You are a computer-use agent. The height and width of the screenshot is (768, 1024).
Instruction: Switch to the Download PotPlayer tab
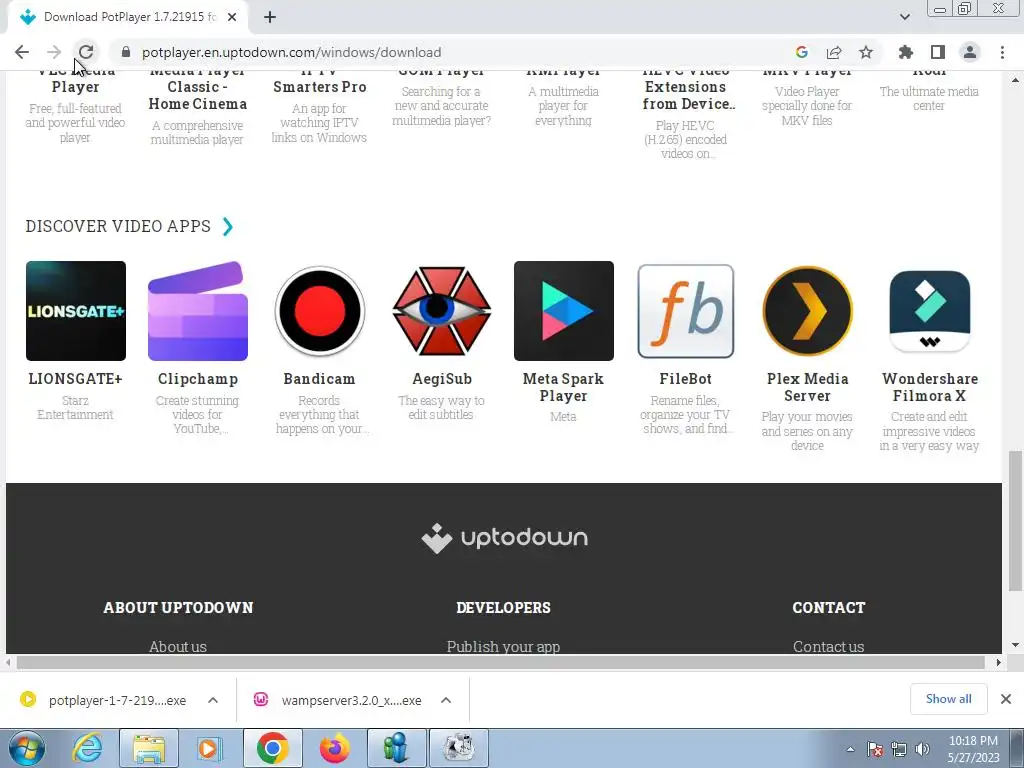point(128,17)
